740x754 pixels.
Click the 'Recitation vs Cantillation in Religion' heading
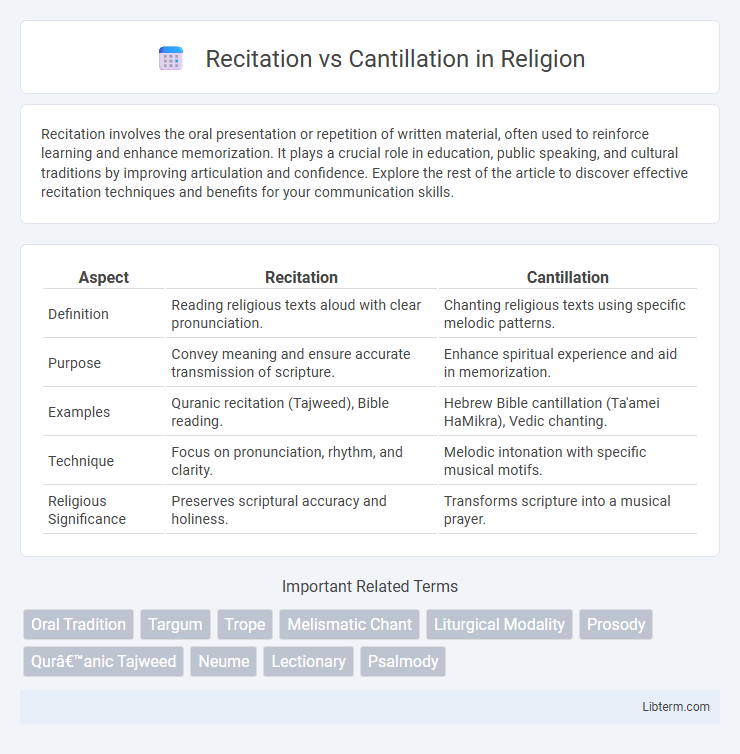click(x=395, y=59)
